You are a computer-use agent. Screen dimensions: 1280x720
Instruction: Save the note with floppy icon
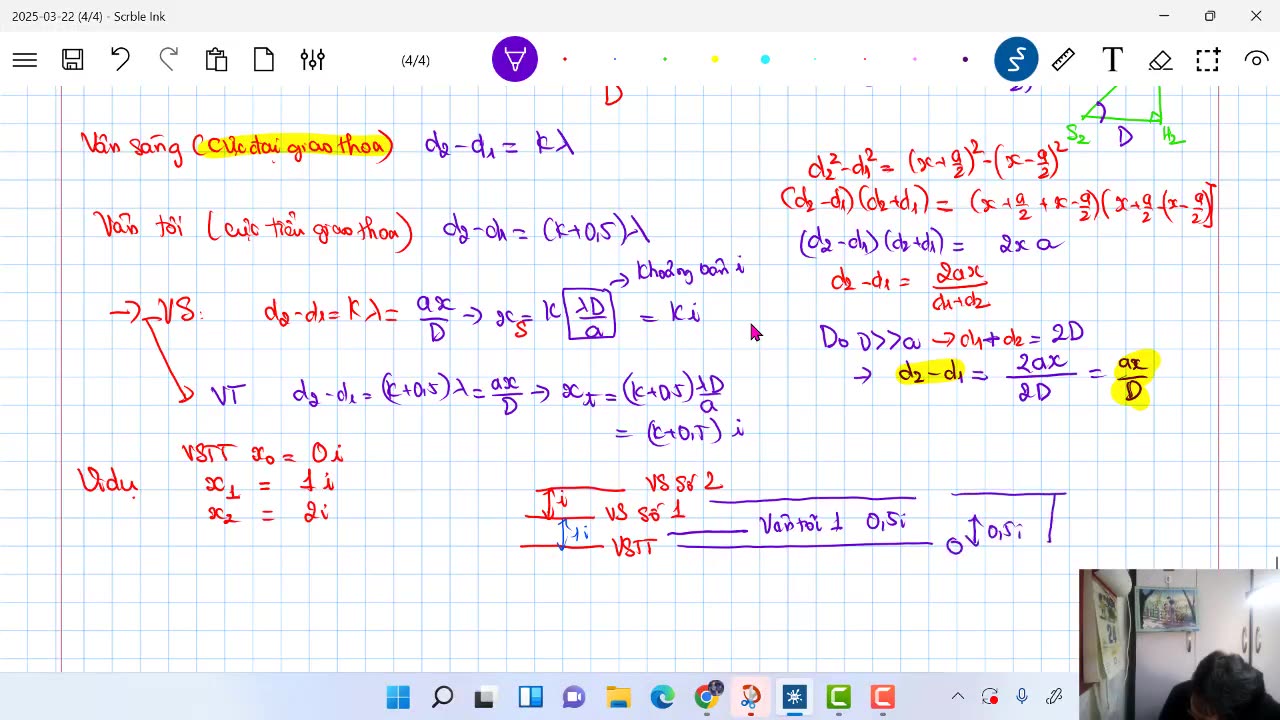72,60
